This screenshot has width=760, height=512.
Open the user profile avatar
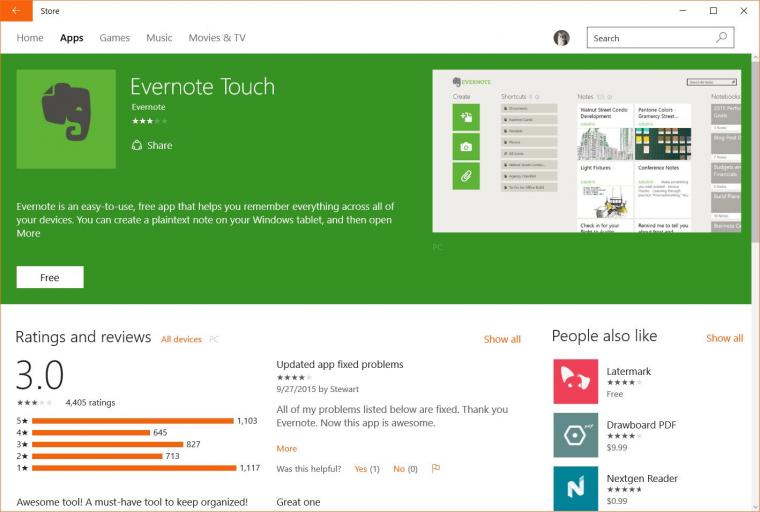coord(561,38)
